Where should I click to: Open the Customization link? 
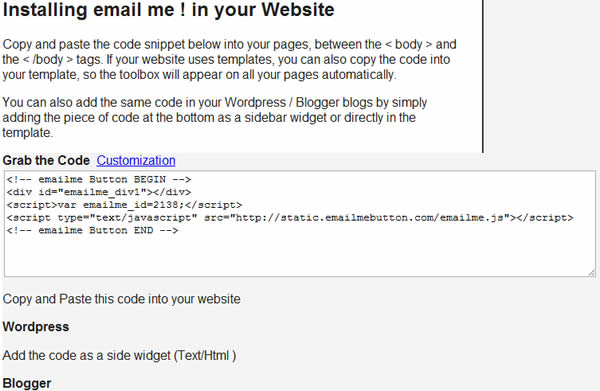tap(136, 160)
